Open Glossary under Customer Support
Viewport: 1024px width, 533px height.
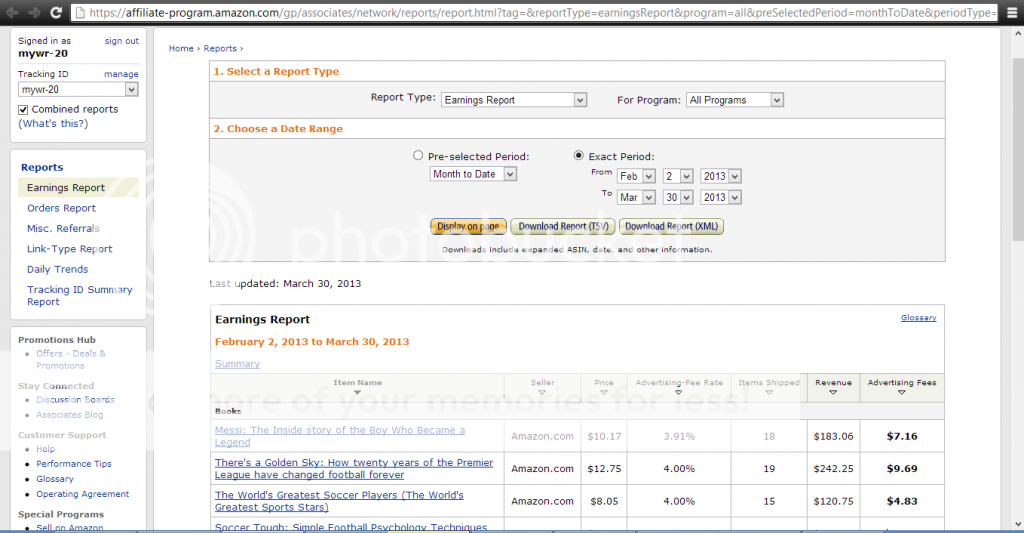point(55,479)
